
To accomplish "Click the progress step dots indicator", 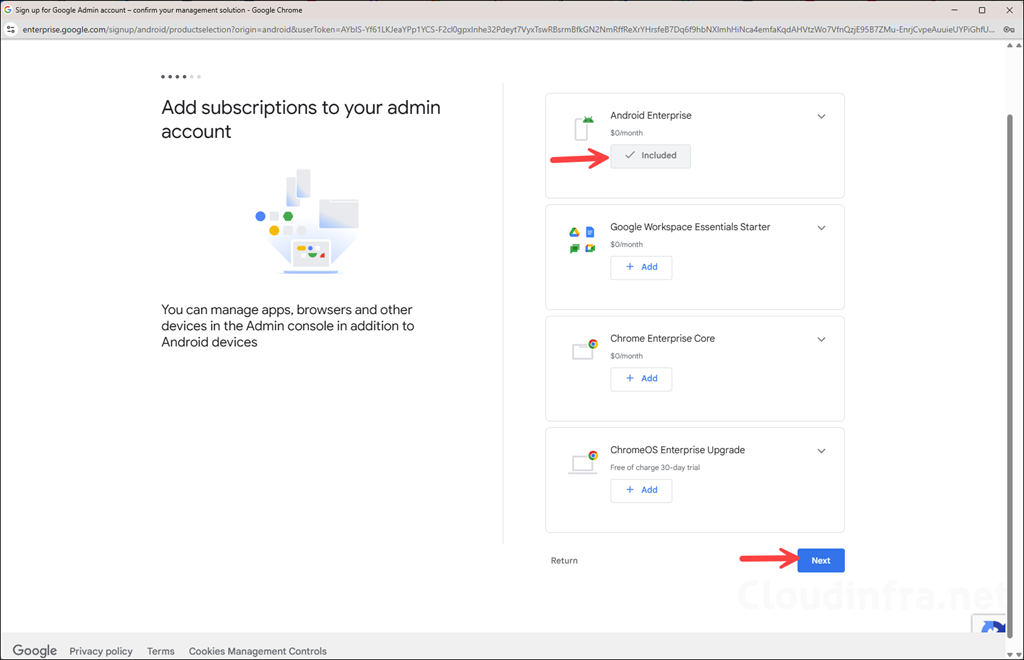I will (181, 76).
